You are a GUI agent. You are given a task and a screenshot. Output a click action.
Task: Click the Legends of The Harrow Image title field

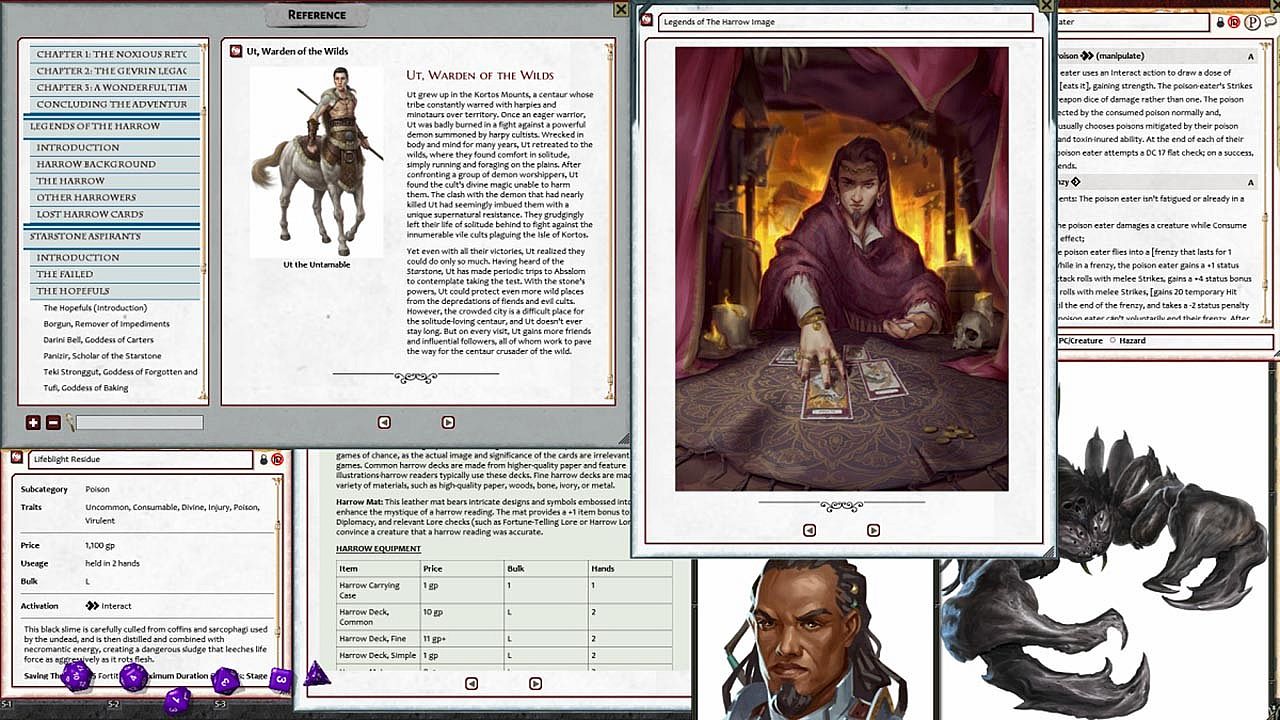click(x=845, y=22)
